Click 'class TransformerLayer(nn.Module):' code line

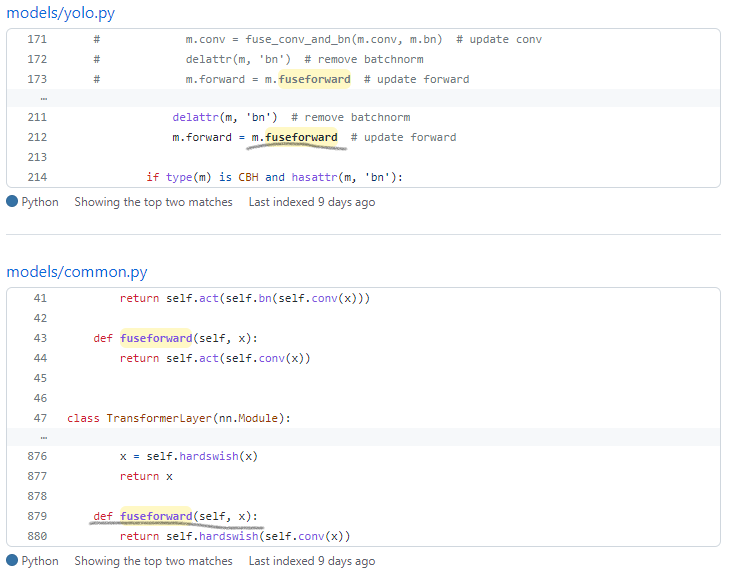pos(179,418)
